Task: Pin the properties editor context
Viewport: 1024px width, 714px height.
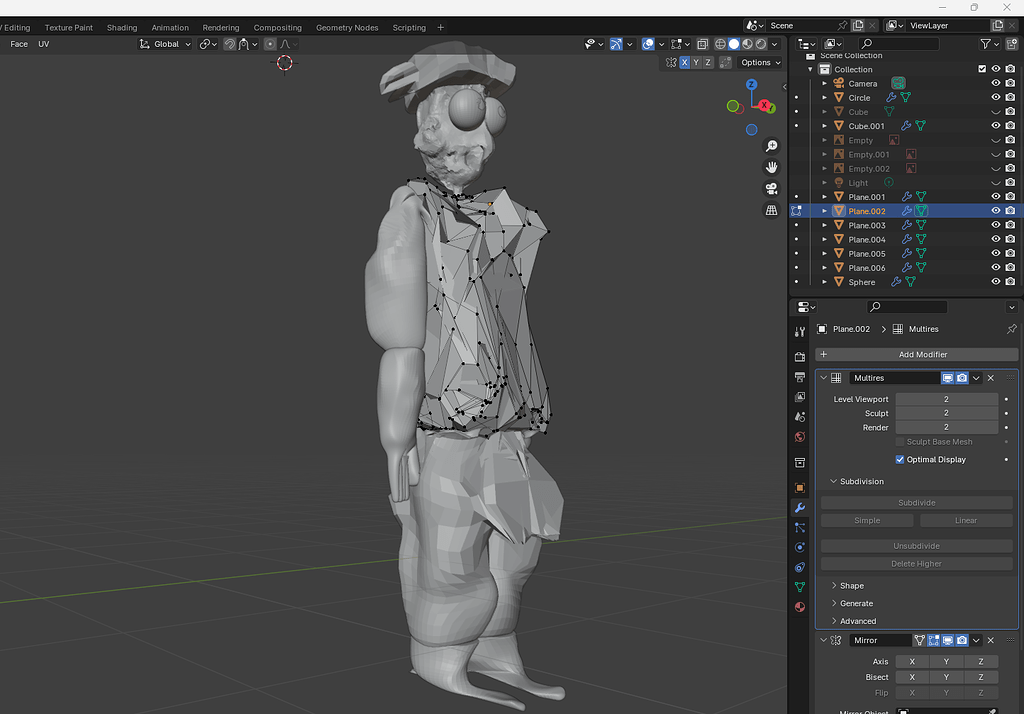Action: pyautogui.click(x=1012, y=329)
